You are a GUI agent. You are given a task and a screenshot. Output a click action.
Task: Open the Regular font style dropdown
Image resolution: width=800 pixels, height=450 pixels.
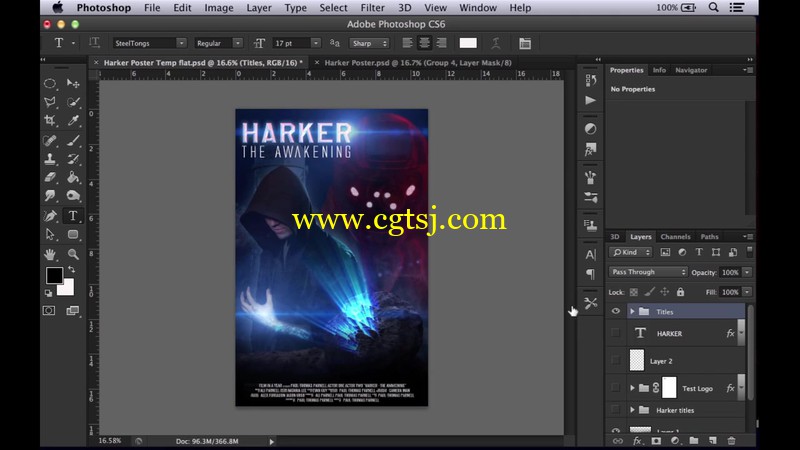click(x=237, y=43)
